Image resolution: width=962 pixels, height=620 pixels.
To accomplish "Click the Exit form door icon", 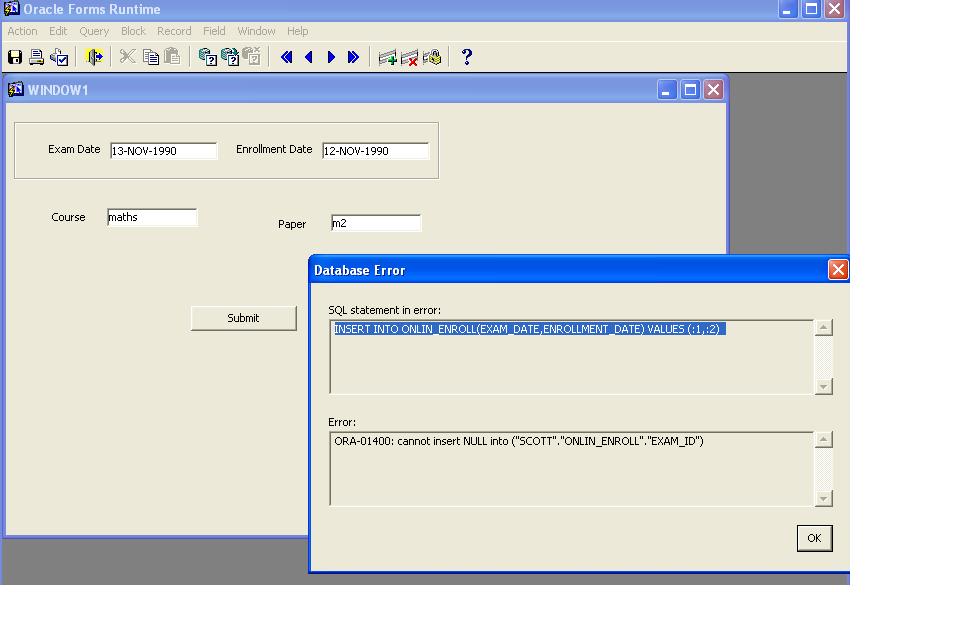I will 94,57.
